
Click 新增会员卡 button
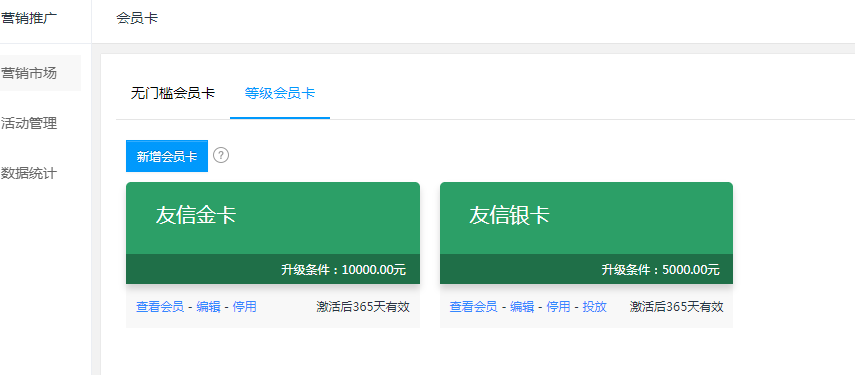(x=167, y=156)
